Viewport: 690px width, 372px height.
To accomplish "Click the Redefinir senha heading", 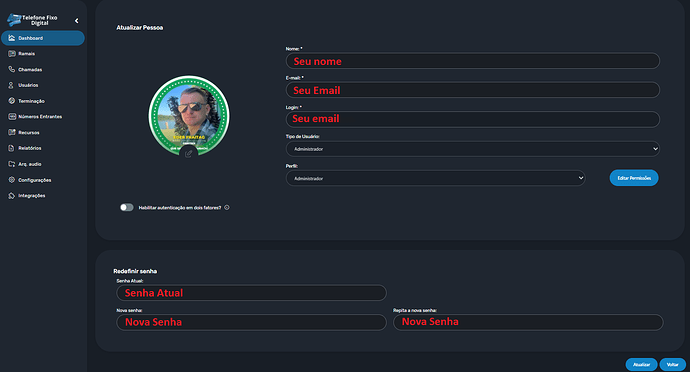I will [135, 271].
